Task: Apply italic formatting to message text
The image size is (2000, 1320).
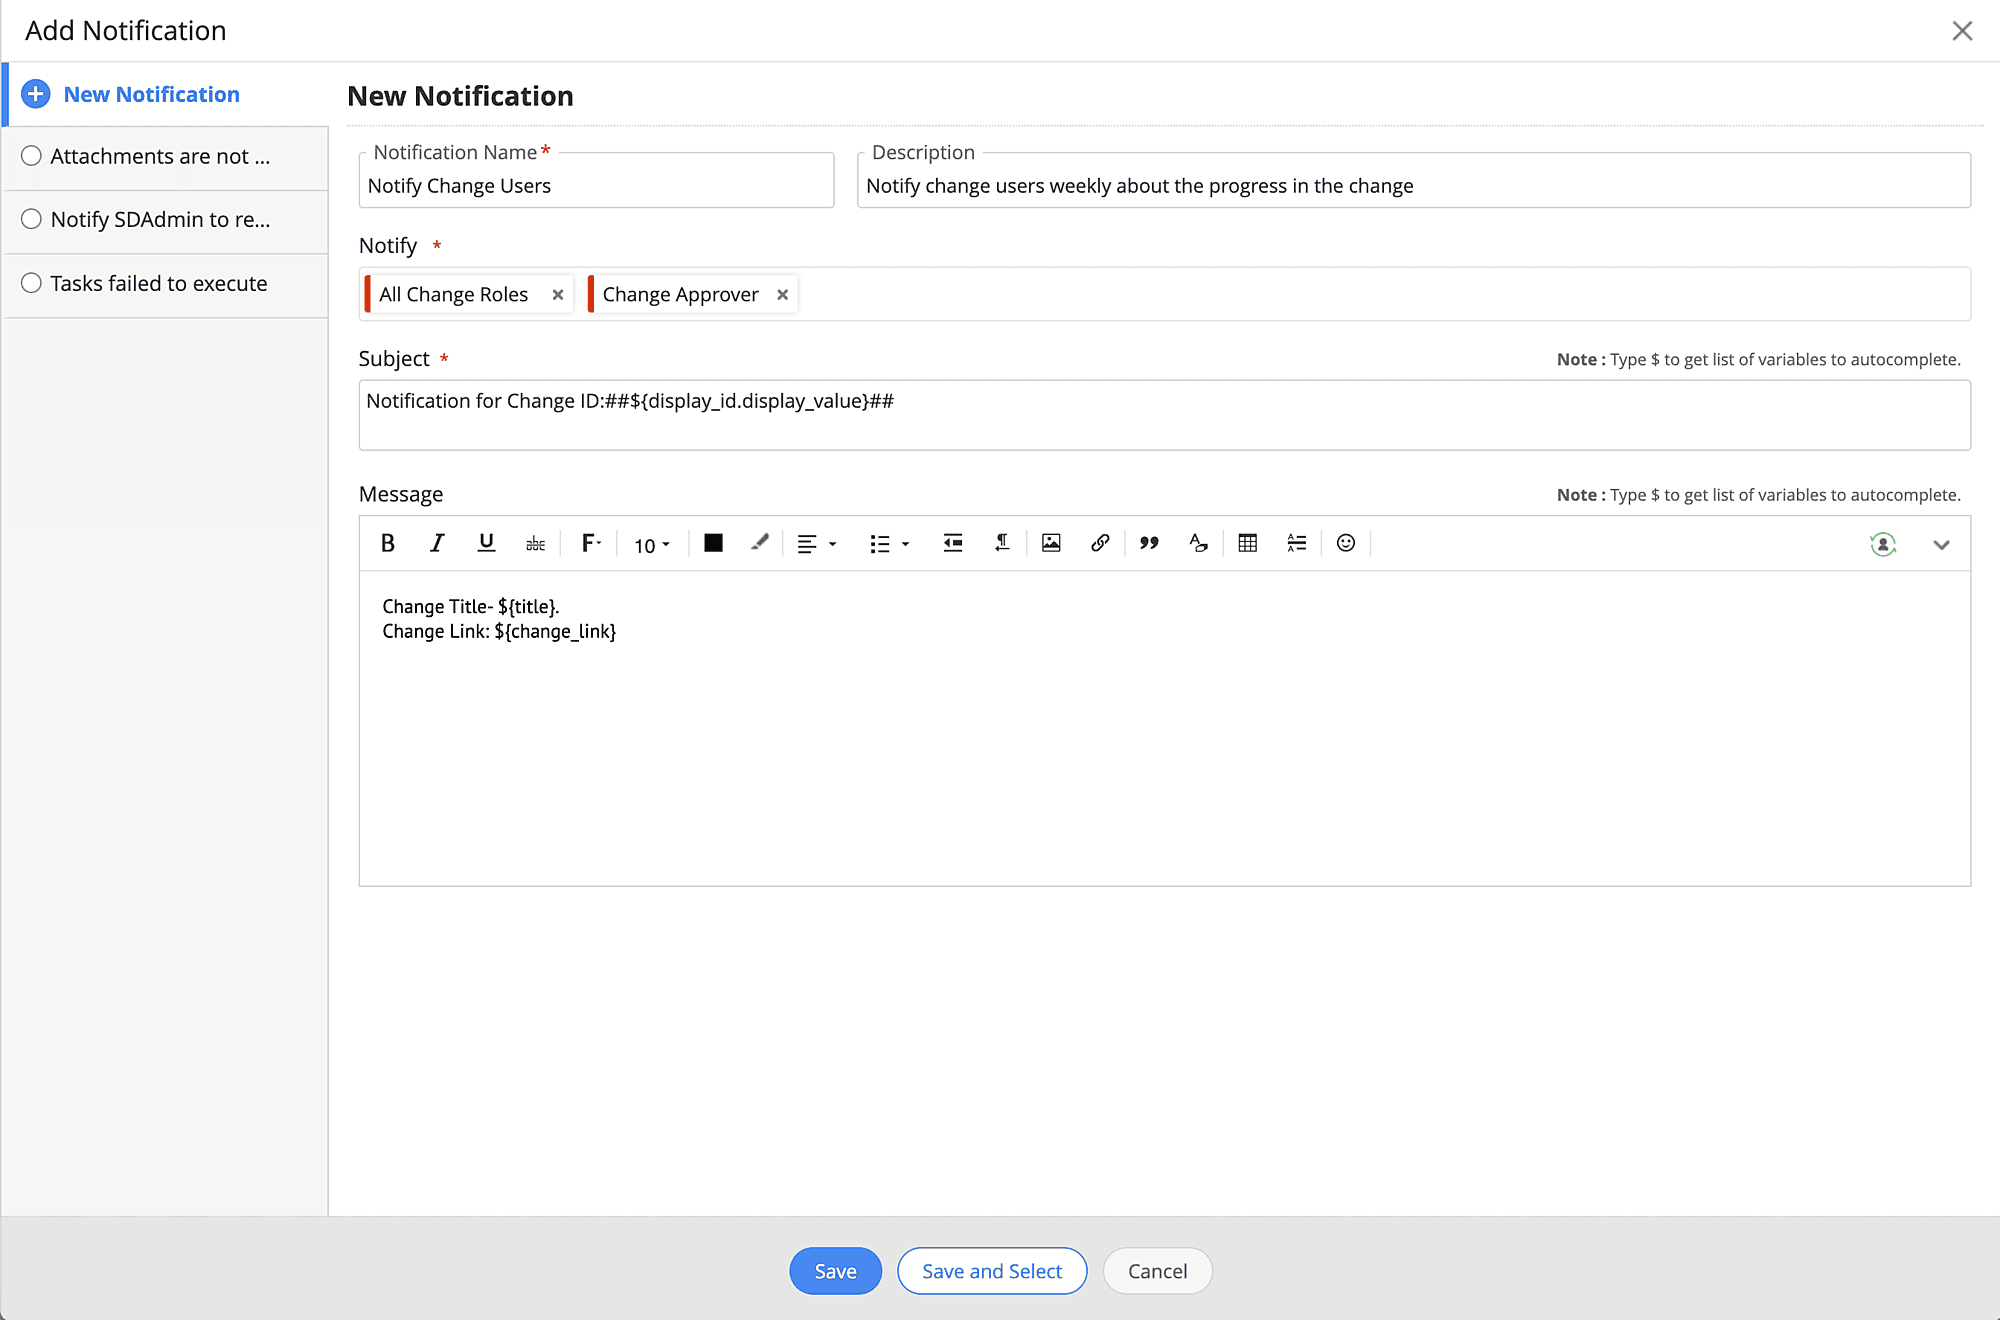Action: coord(437,543)
